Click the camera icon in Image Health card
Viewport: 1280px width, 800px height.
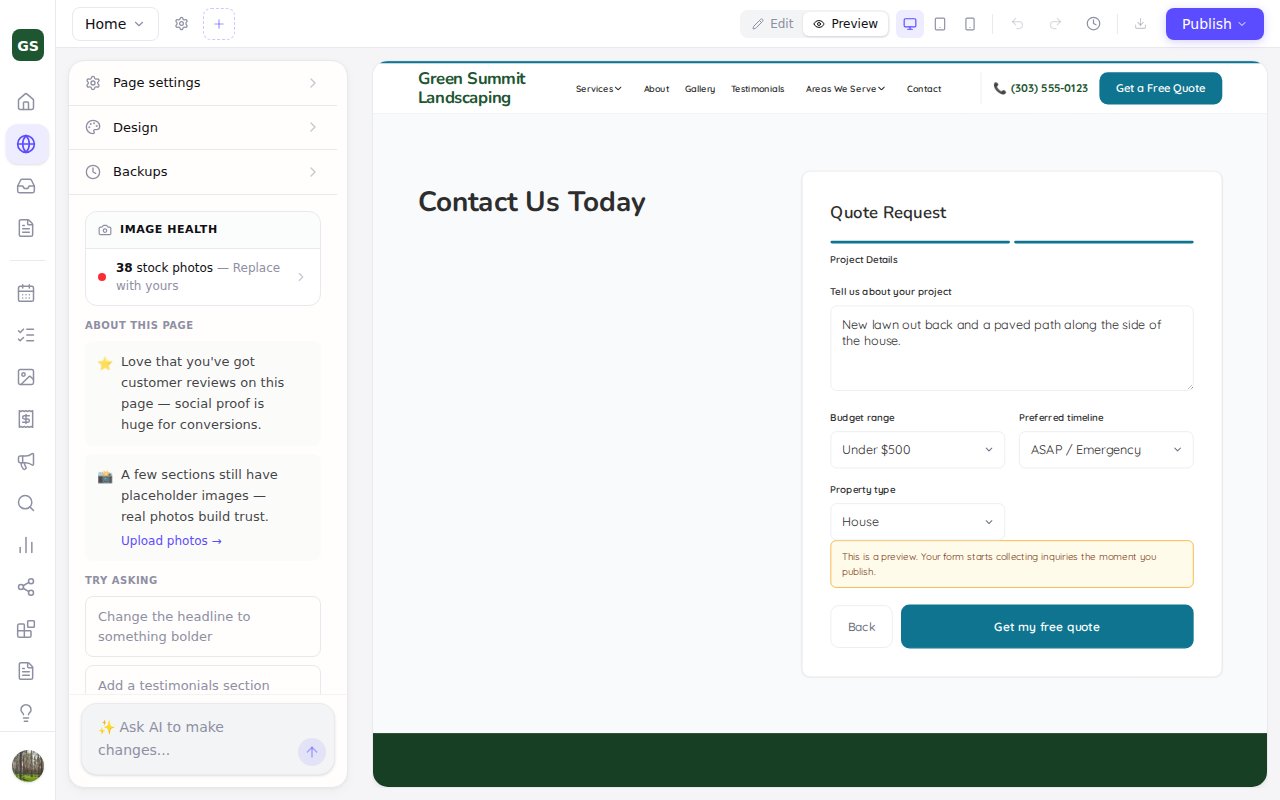(105, 230)
